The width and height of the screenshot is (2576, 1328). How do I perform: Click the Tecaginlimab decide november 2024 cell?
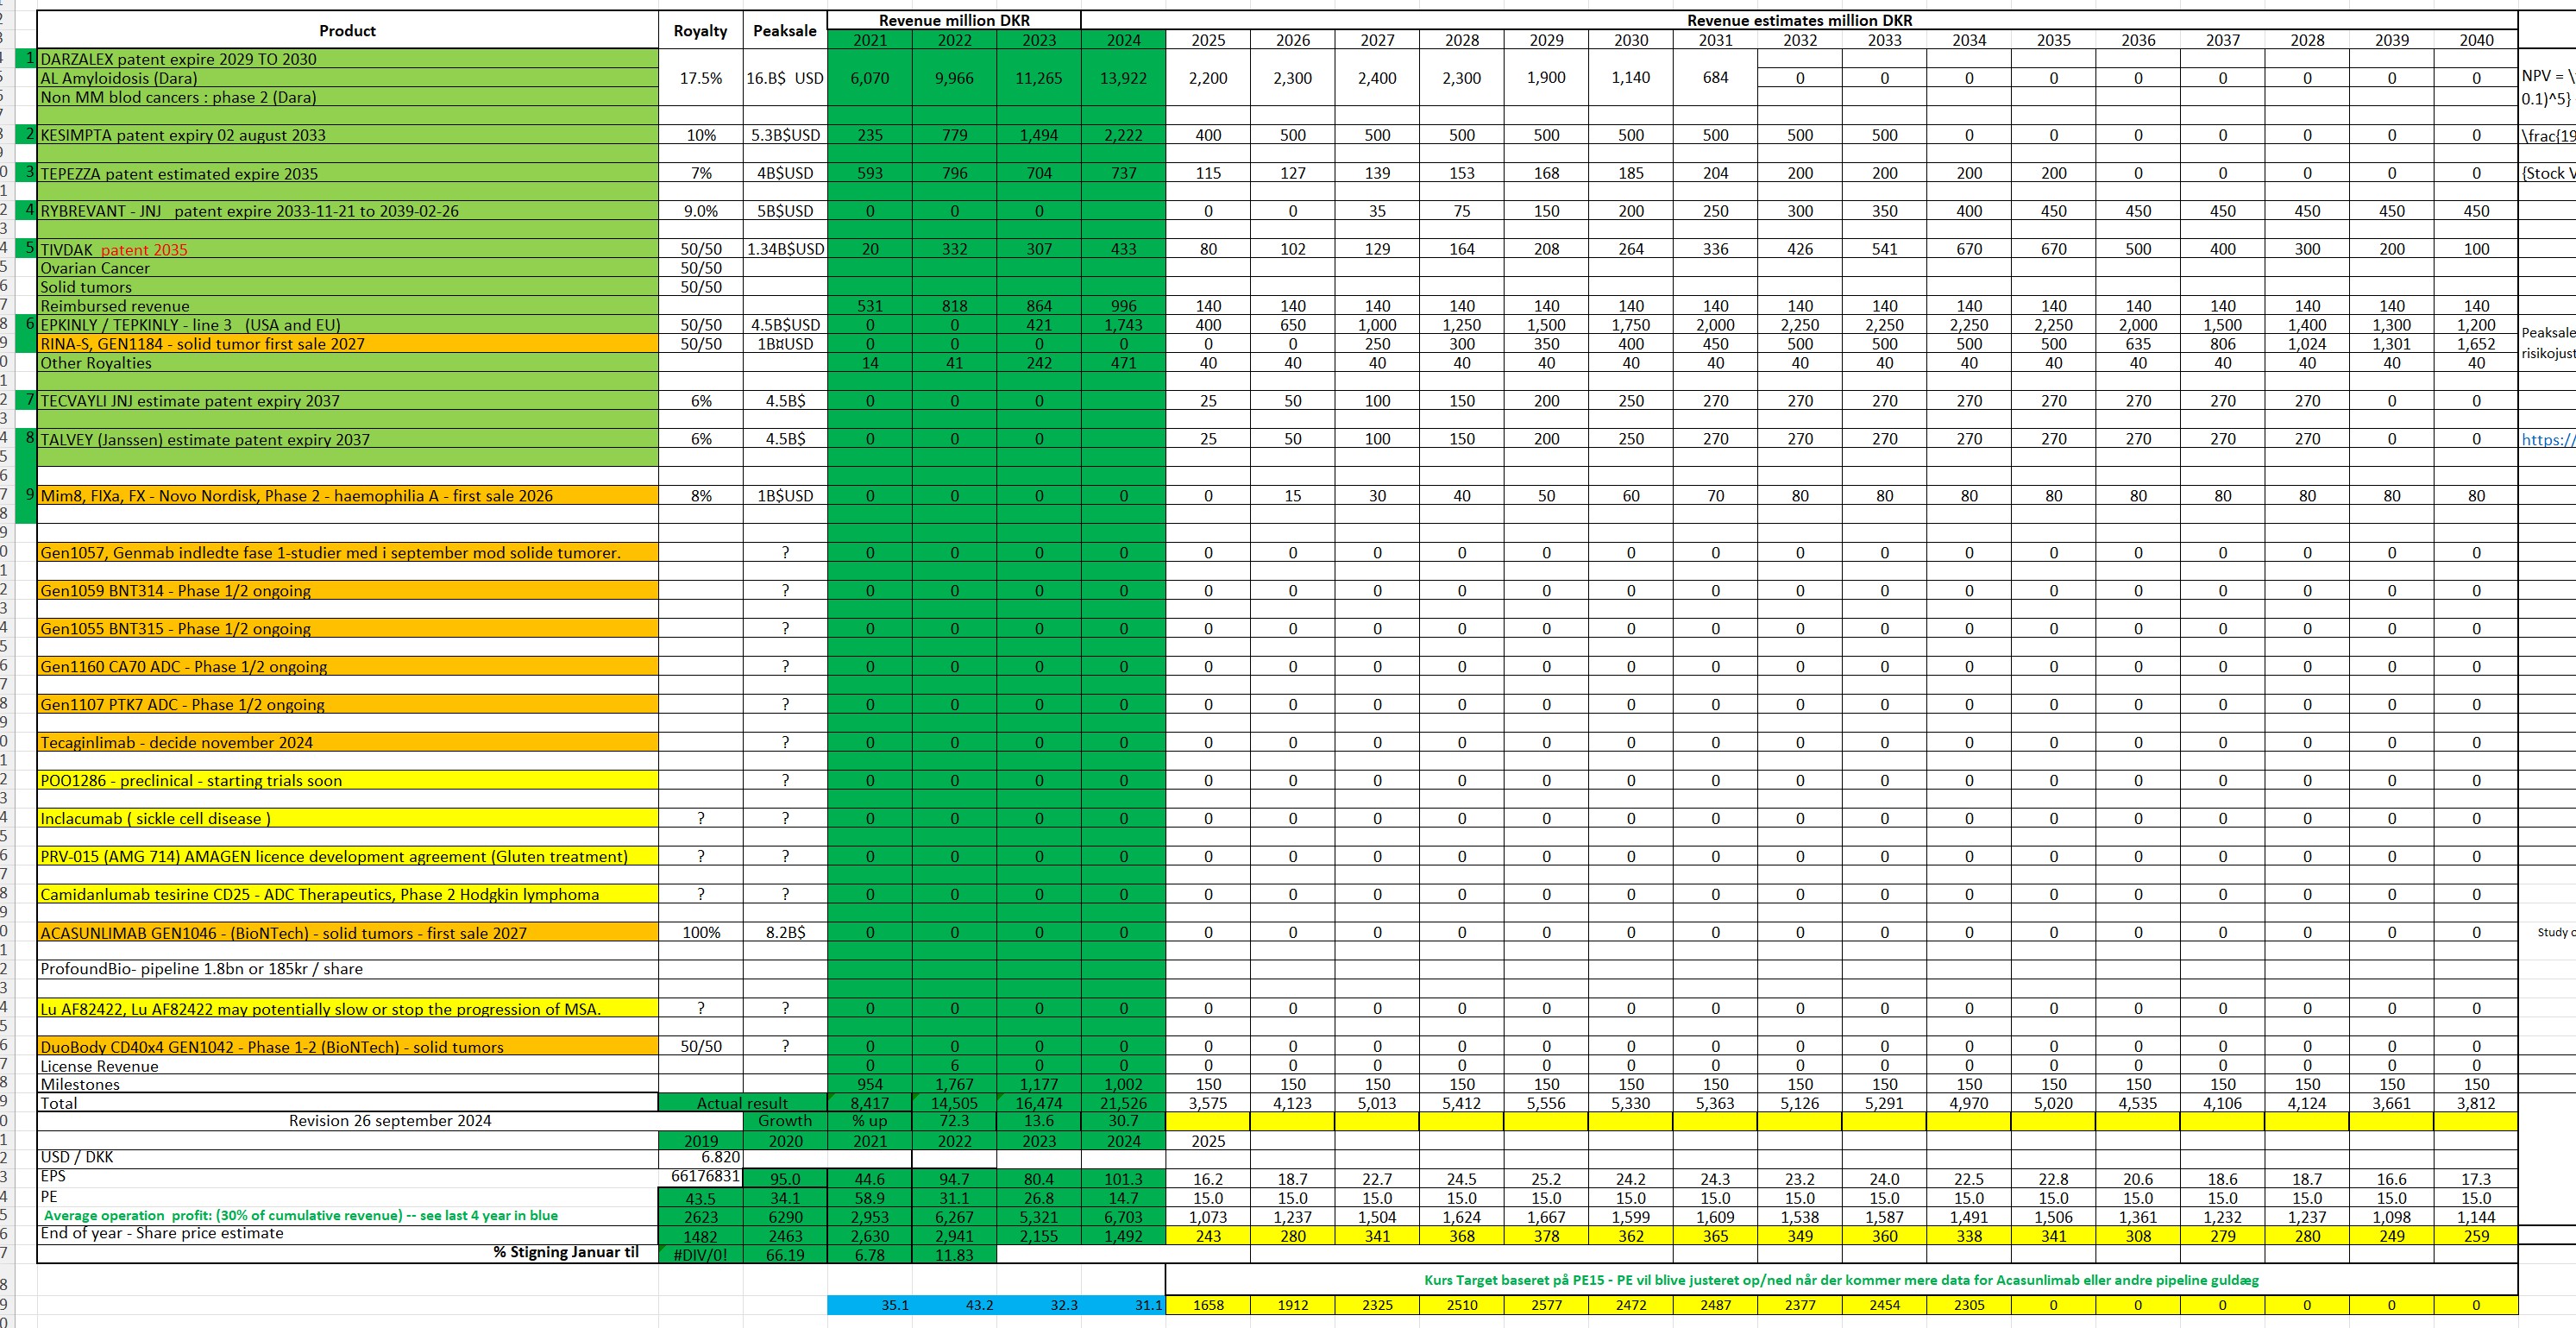coord(348,743)
